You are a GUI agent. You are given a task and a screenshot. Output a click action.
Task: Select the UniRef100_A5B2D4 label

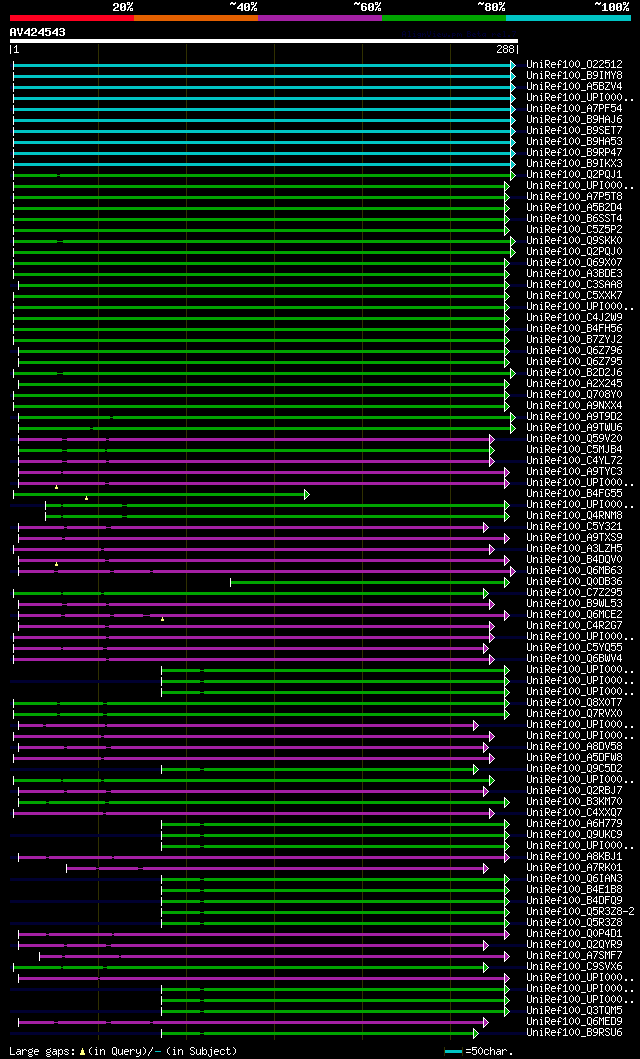coord(575,207)
